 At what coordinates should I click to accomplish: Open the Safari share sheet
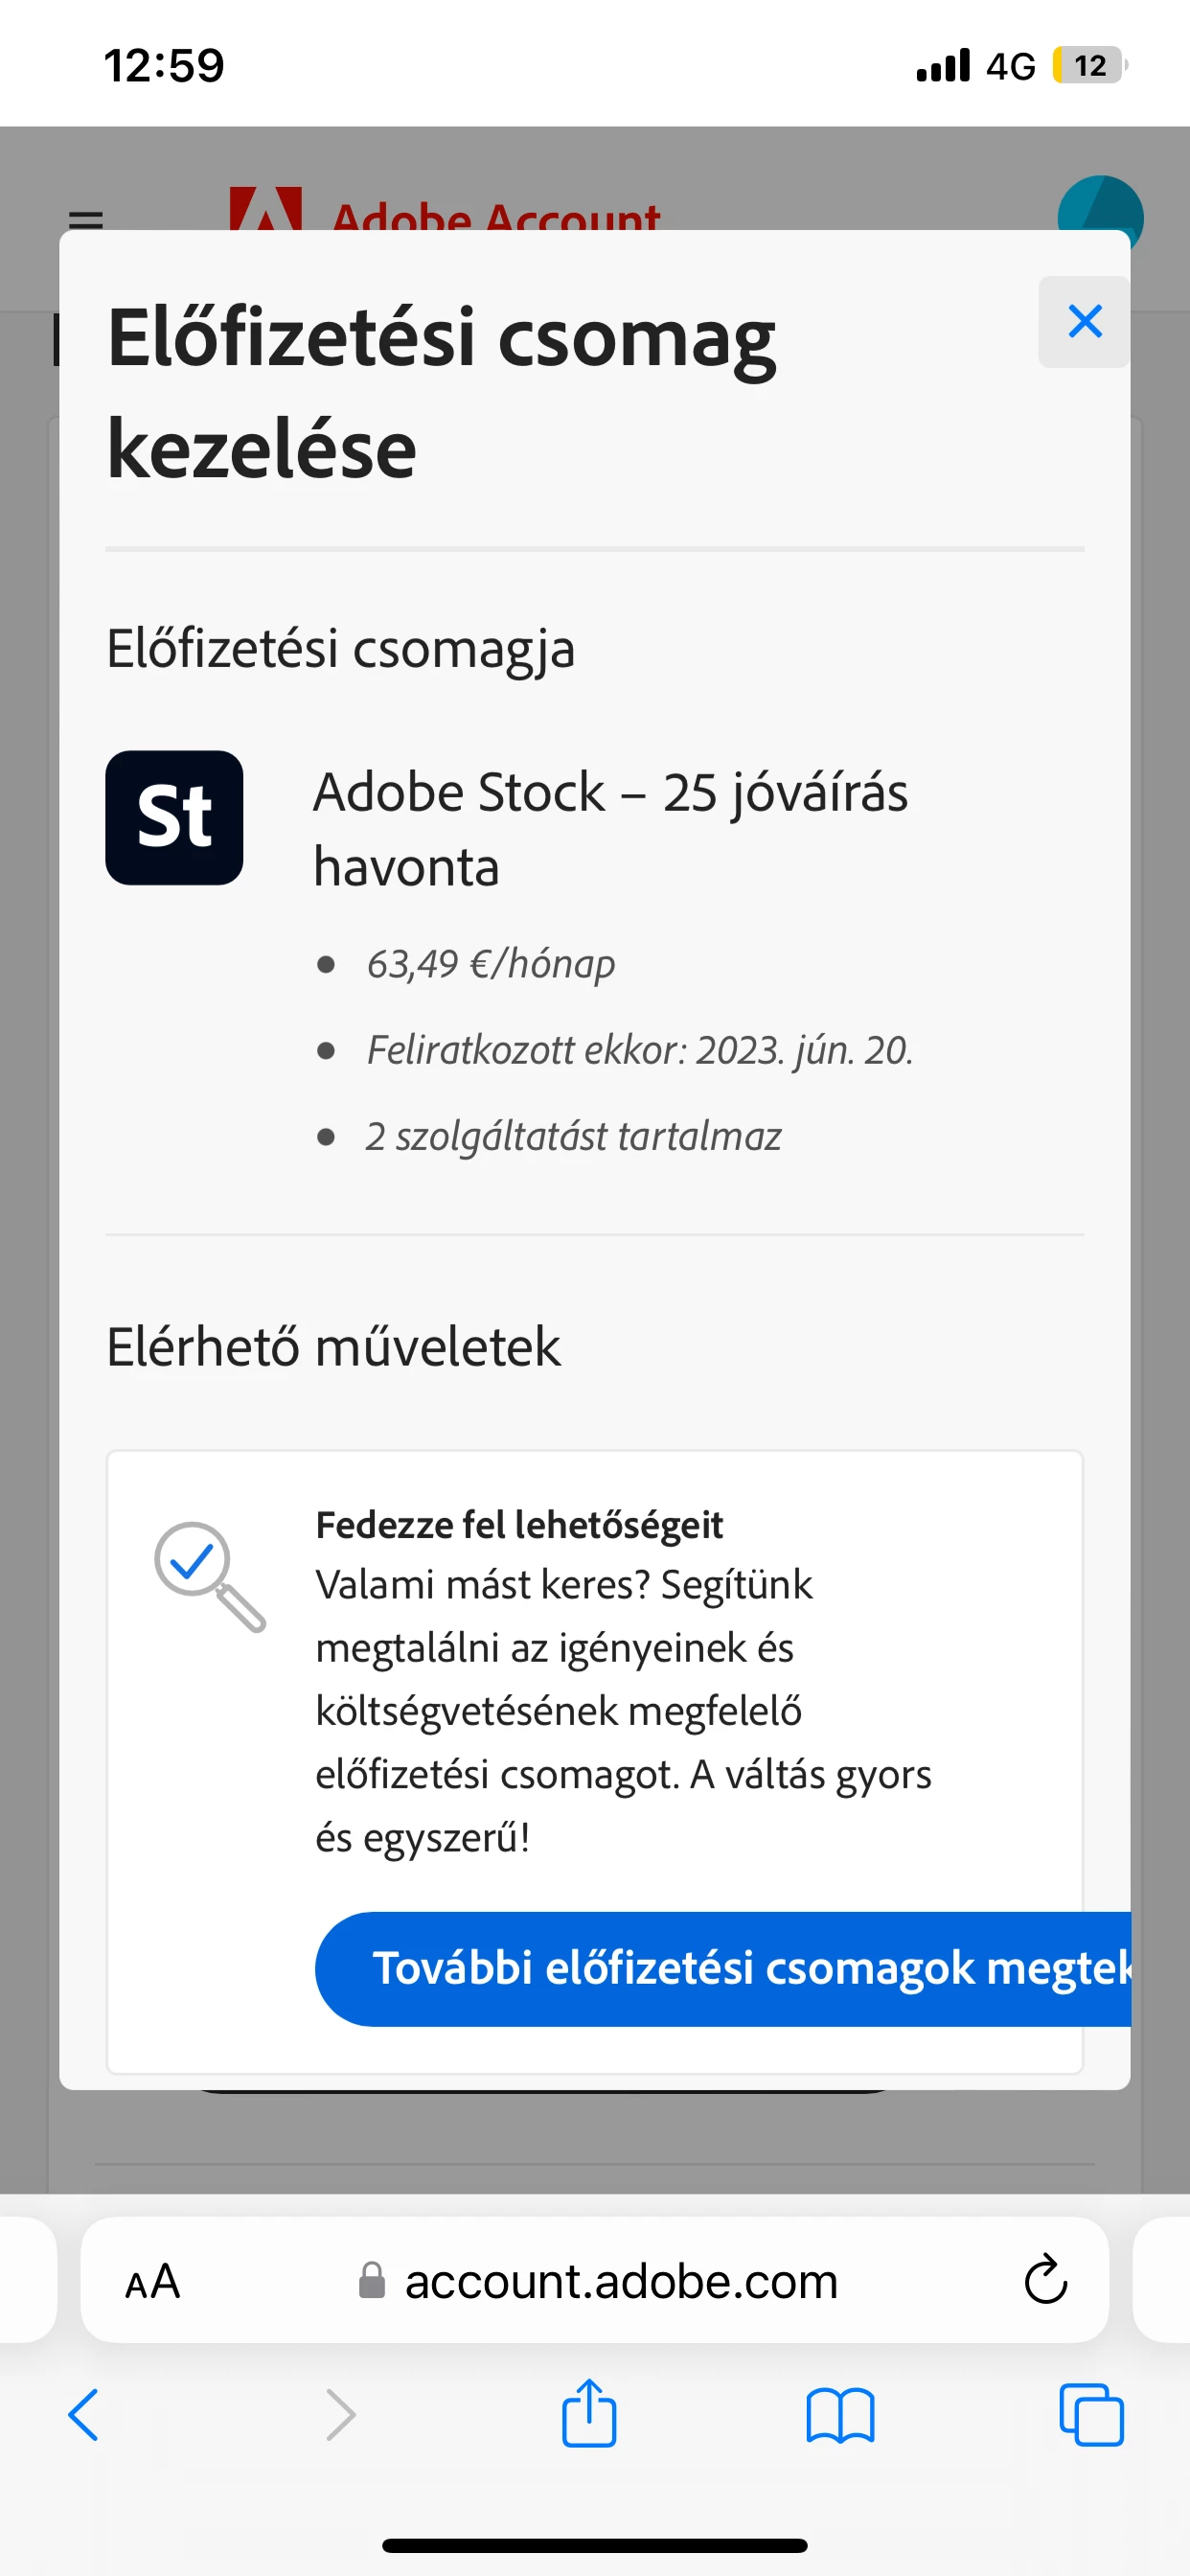point(589,2413)
